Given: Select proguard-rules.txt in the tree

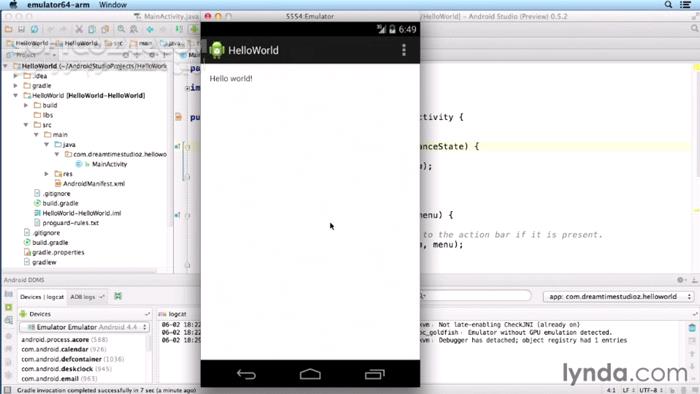Looking at the screenshot, I should tap(71, 223).
